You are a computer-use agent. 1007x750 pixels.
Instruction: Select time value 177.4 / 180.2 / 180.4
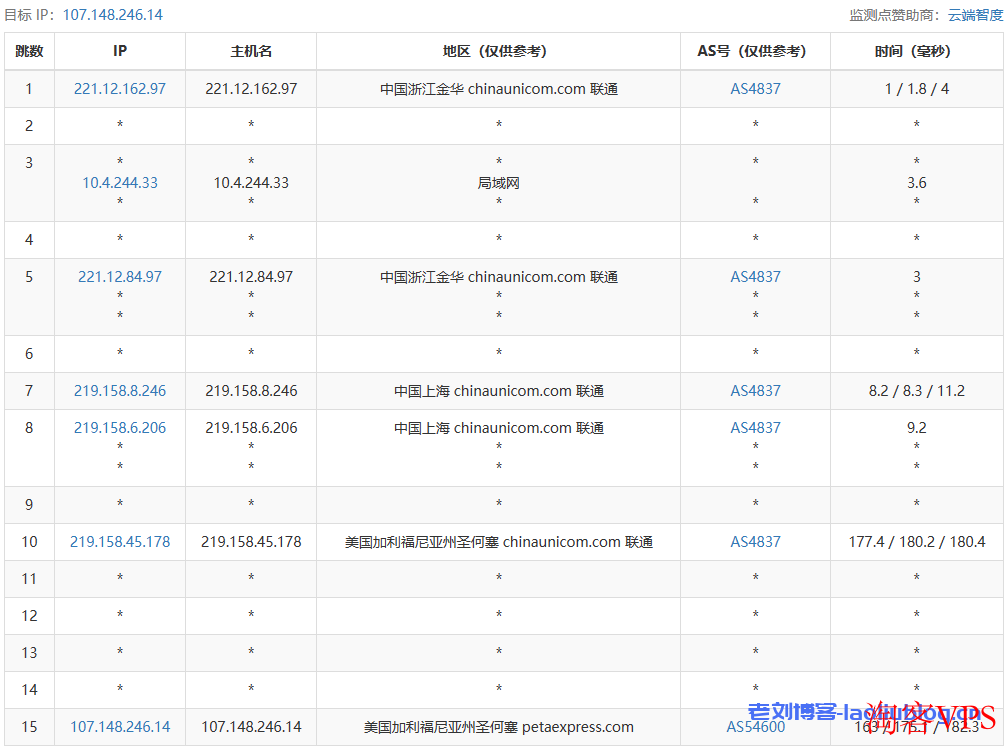pyautogui.click(x=916, y=541)
